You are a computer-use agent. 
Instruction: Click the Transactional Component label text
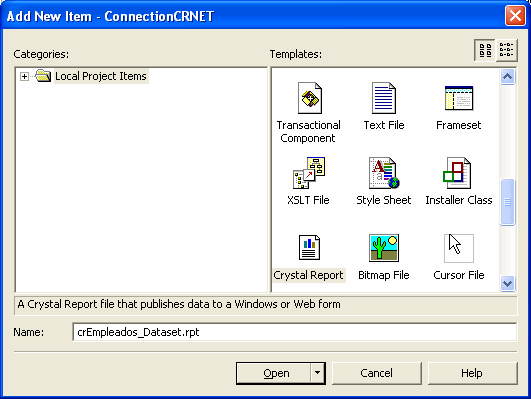click(309, 131)
